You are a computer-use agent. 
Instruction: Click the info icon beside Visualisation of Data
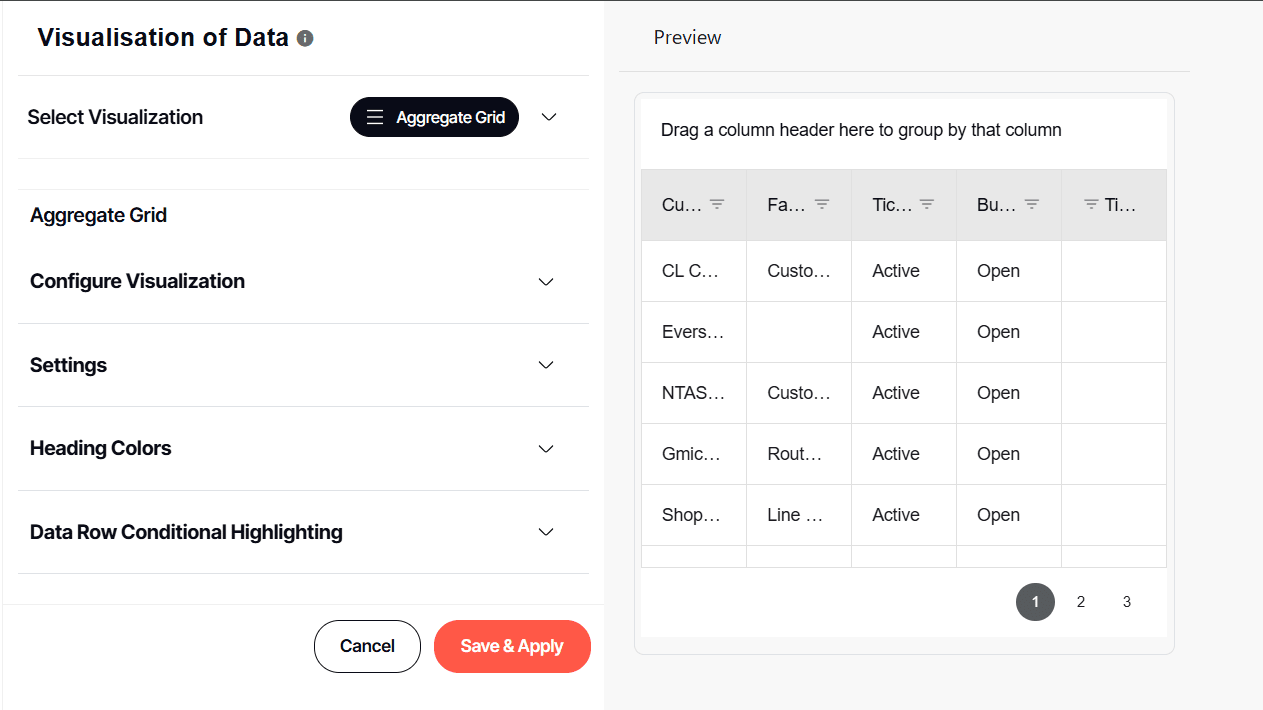pos(305,38)
